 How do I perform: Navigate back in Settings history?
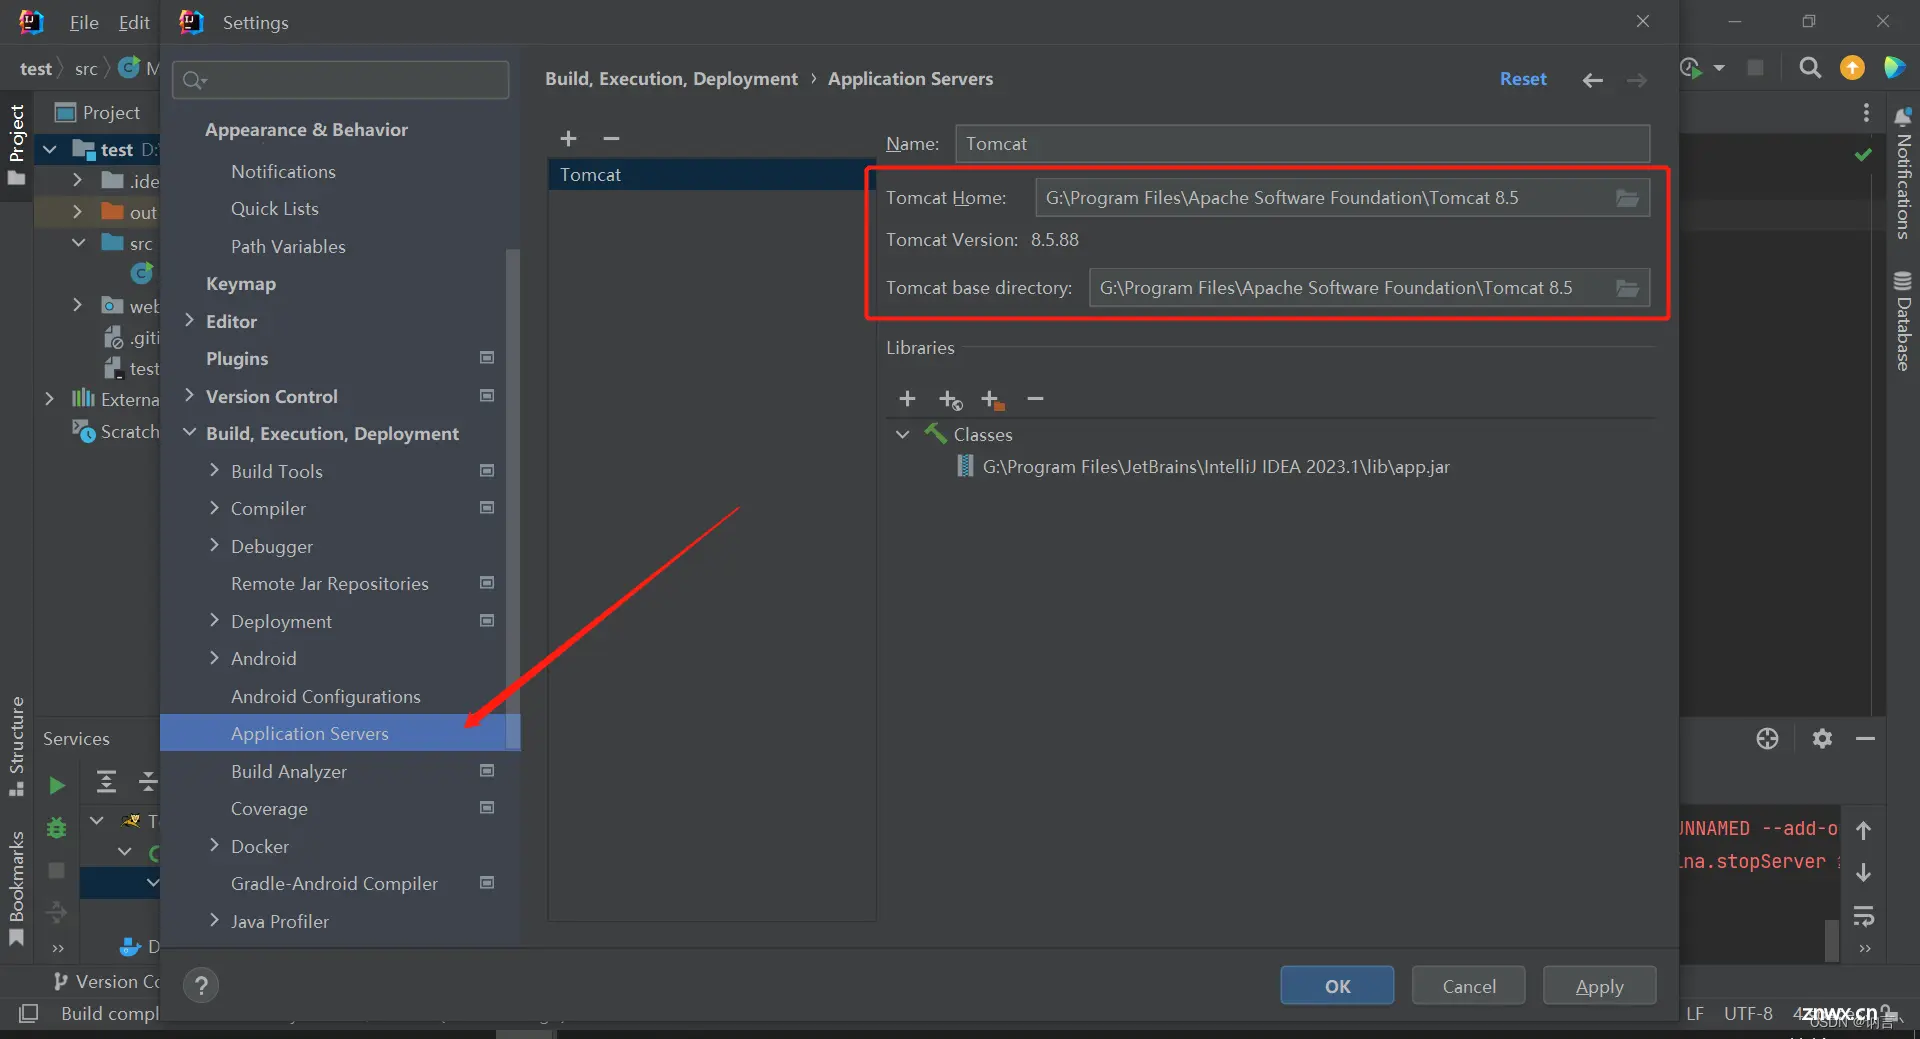(1593, 80)
